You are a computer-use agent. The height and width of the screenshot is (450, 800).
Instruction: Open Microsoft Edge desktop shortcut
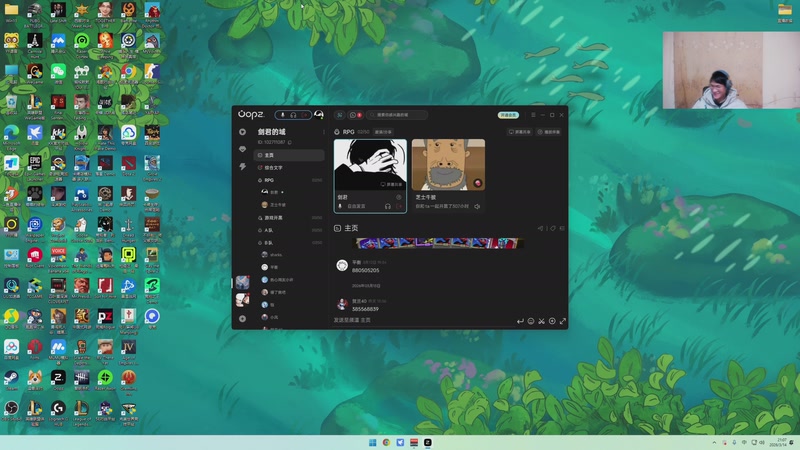11,135
